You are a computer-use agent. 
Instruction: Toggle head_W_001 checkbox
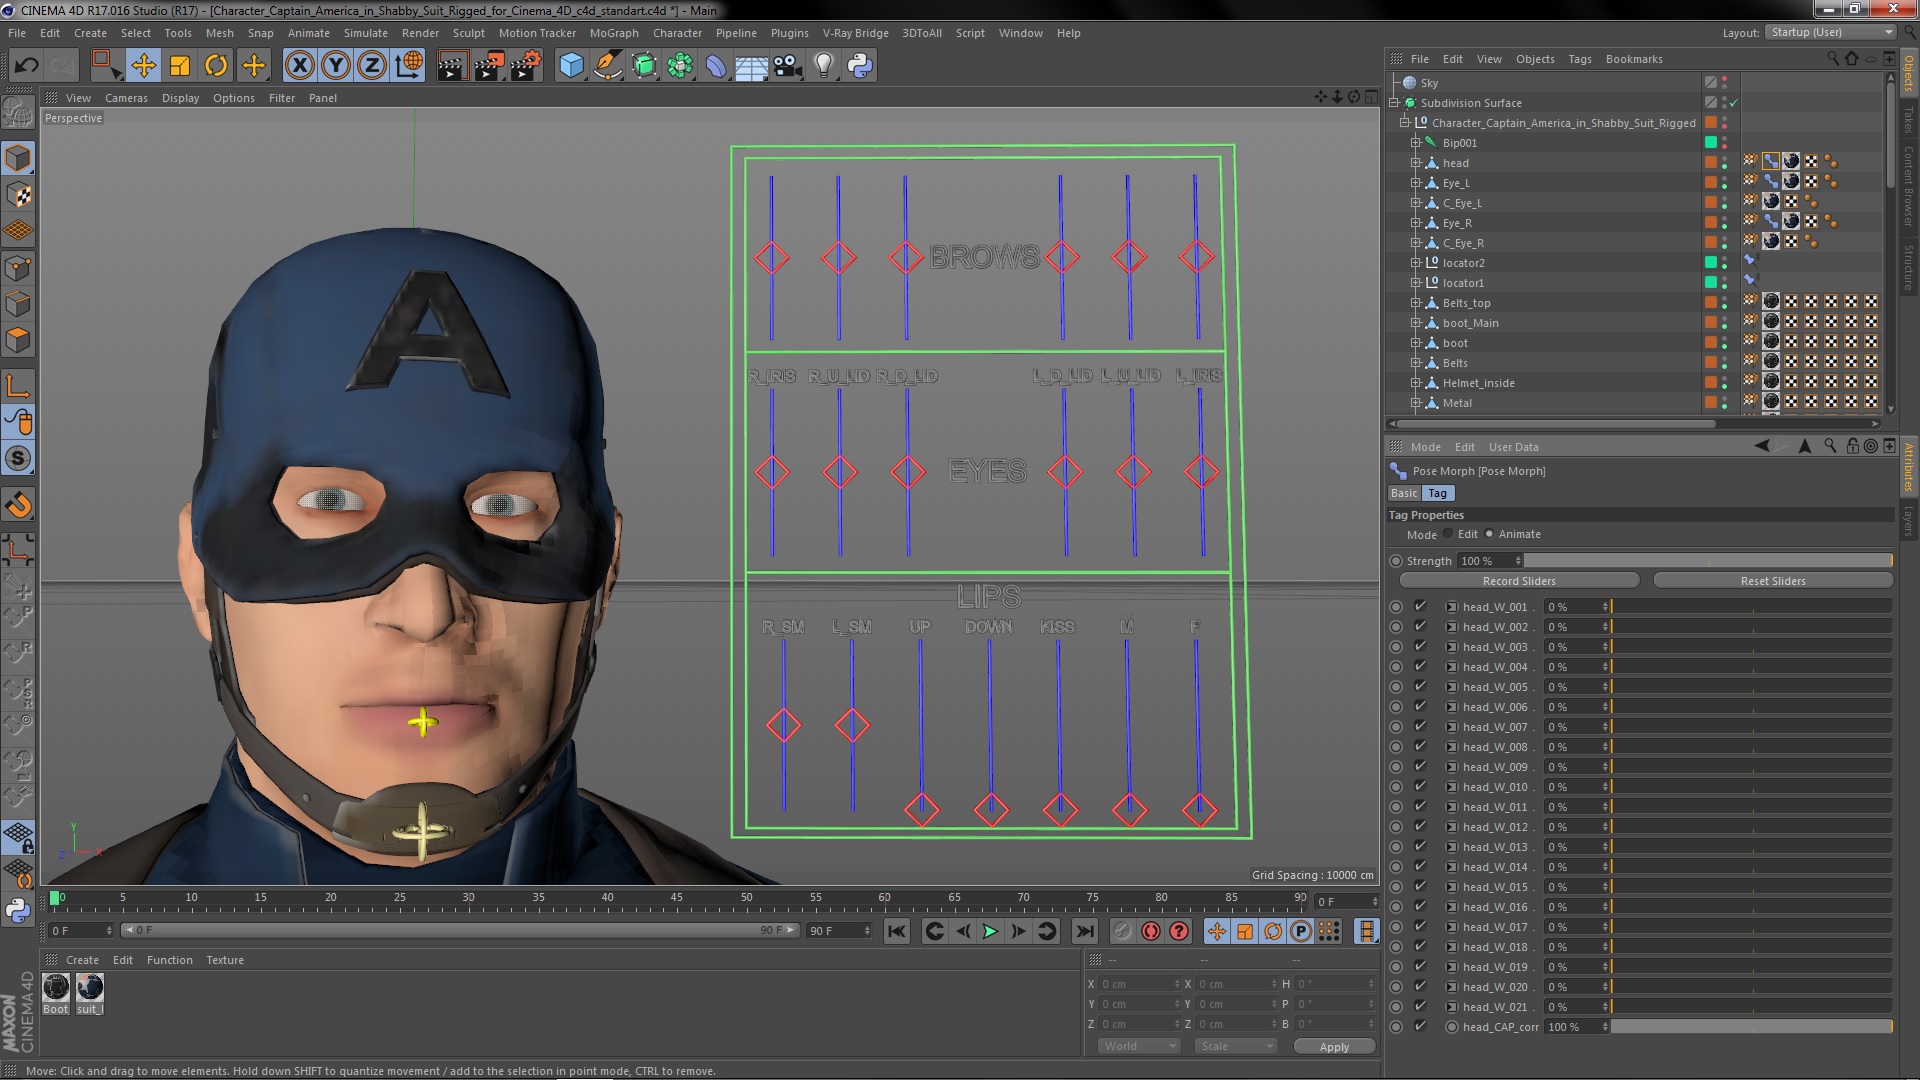point(1420,606)
